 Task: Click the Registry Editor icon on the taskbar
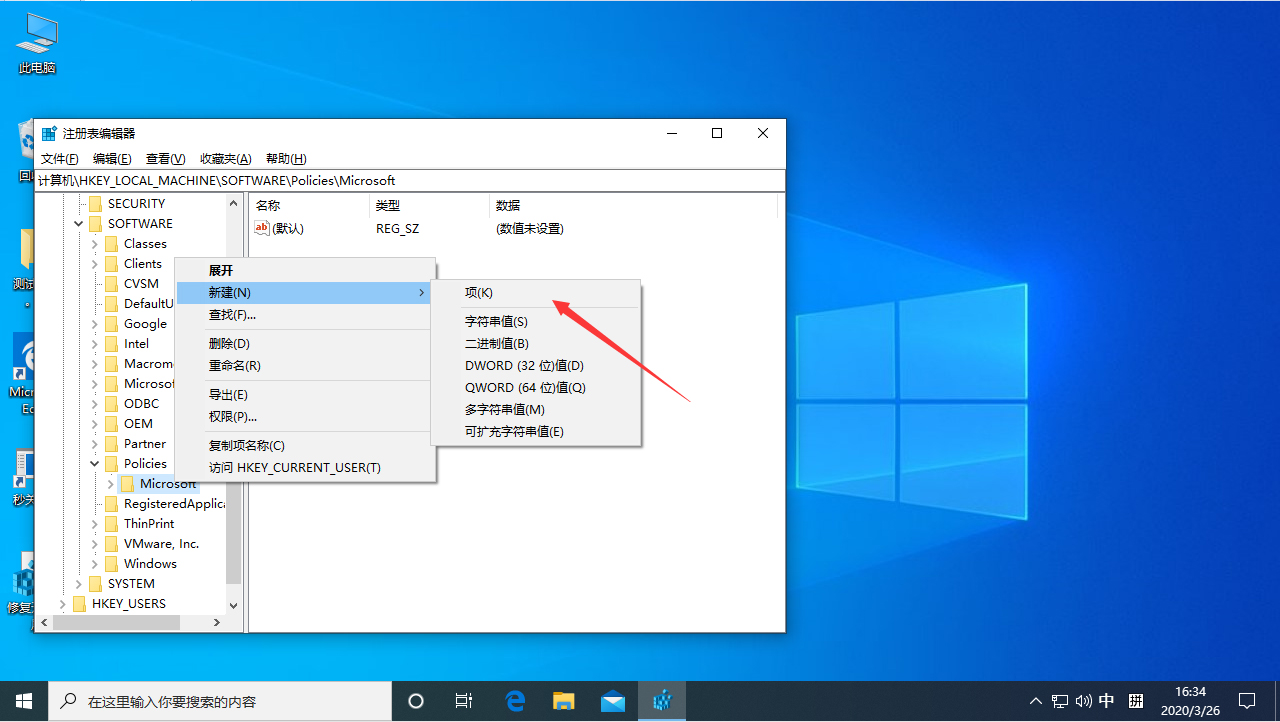662,700
